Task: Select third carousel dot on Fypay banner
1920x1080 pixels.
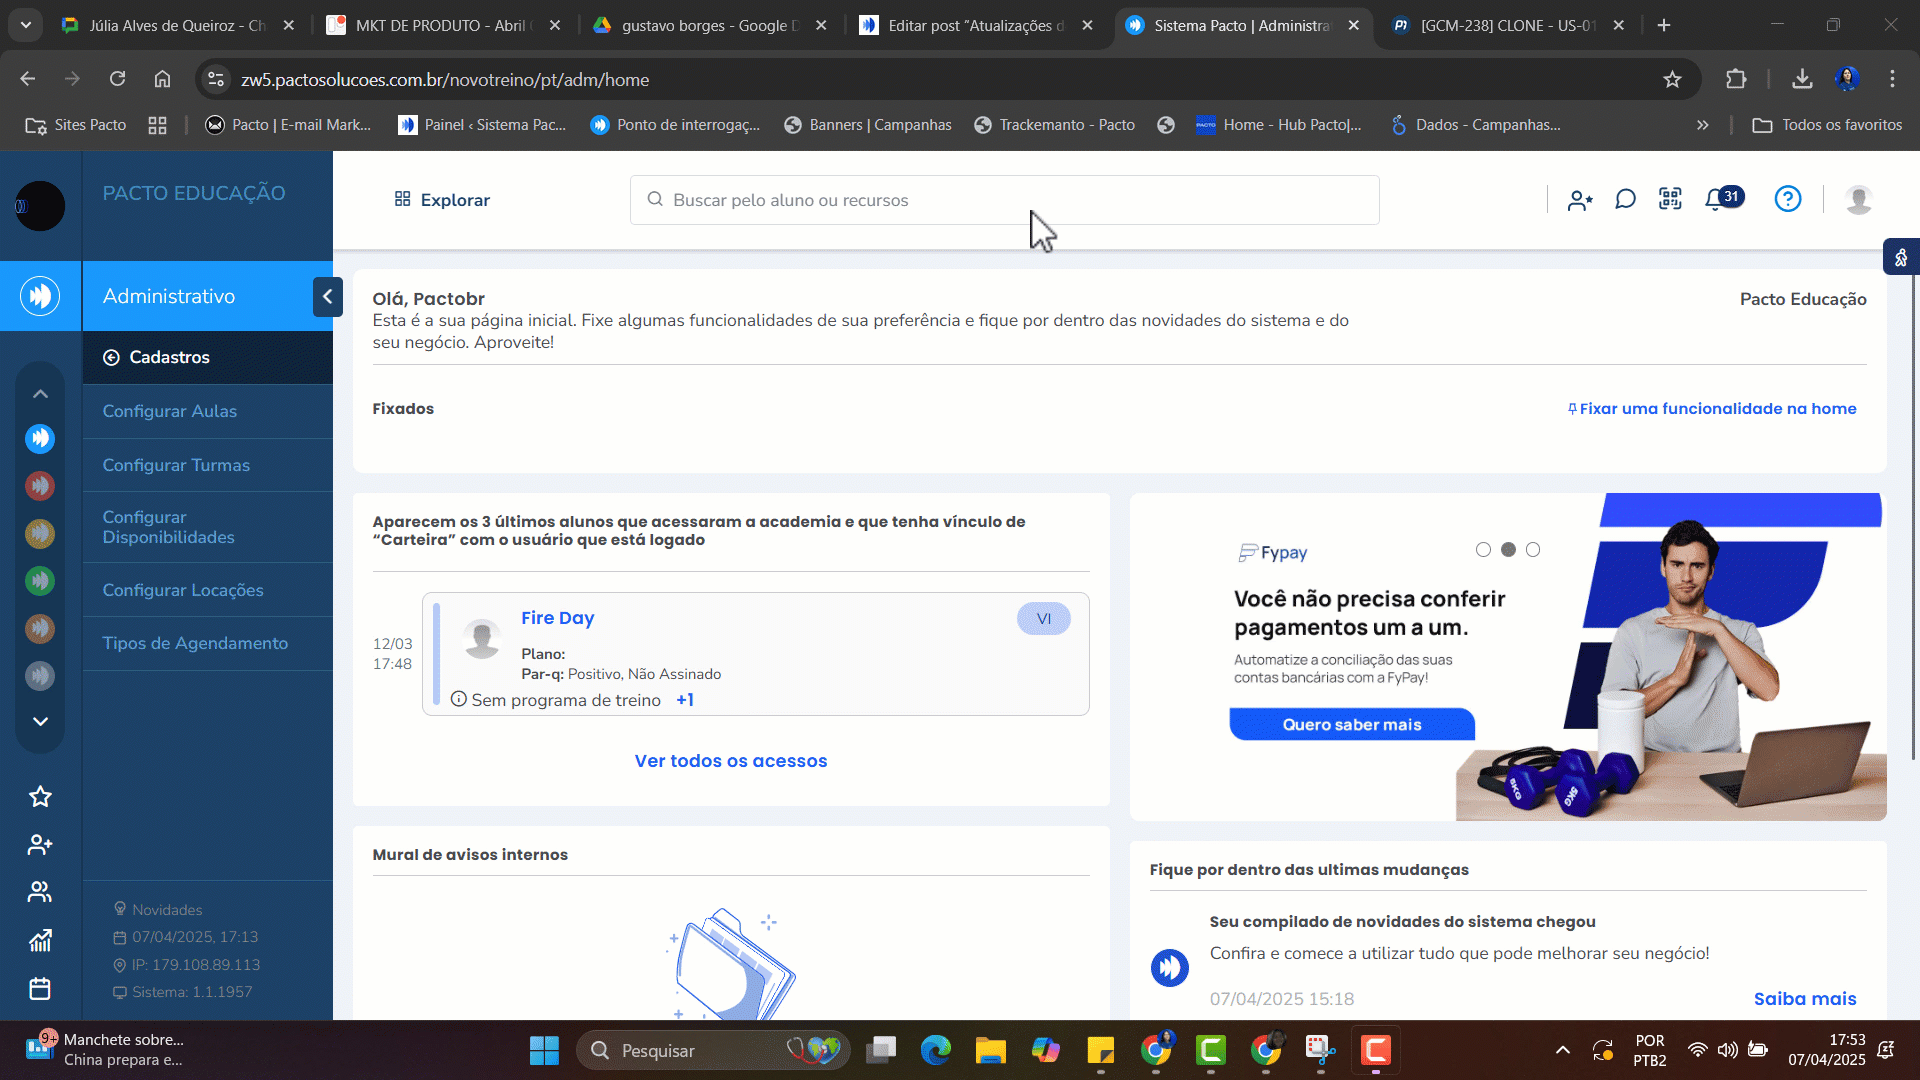Action: (1533, 550)
